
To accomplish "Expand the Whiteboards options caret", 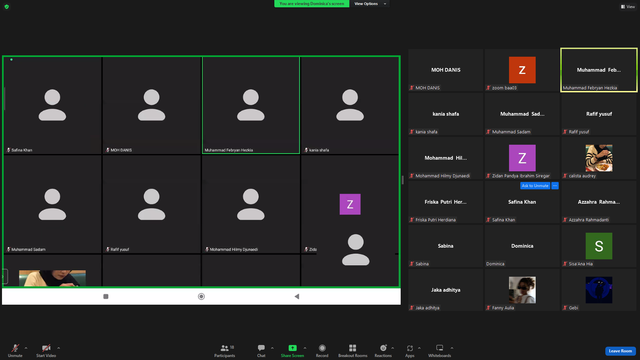I will [452, 348].
